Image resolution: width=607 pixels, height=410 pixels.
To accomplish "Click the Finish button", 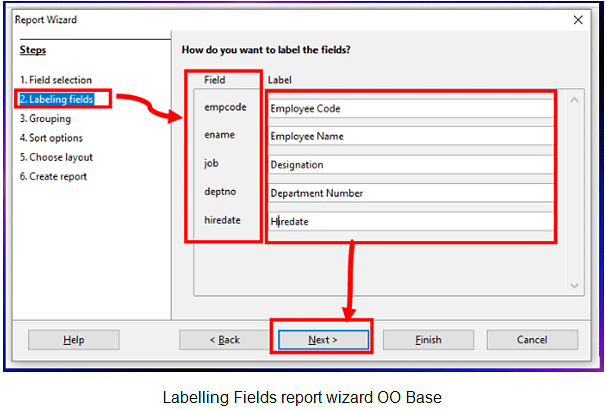I will tap(428, 340).
